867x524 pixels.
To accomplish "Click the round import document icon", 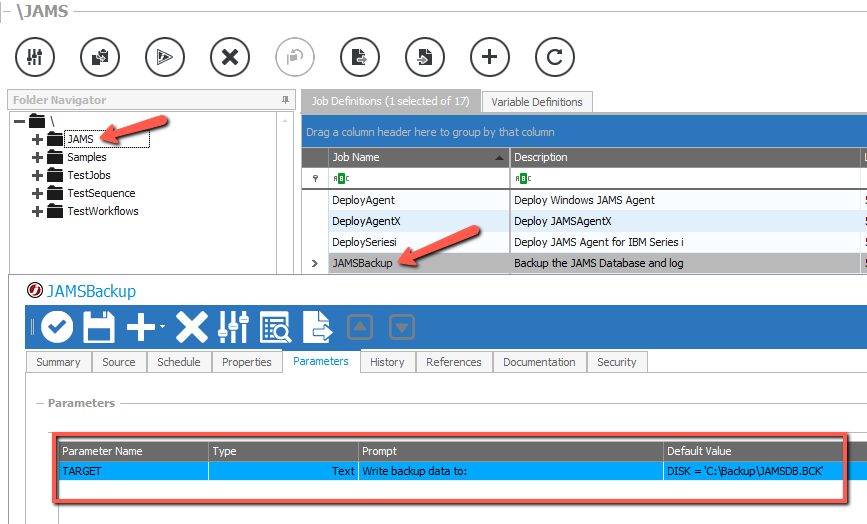I will [x=425, y=56].
